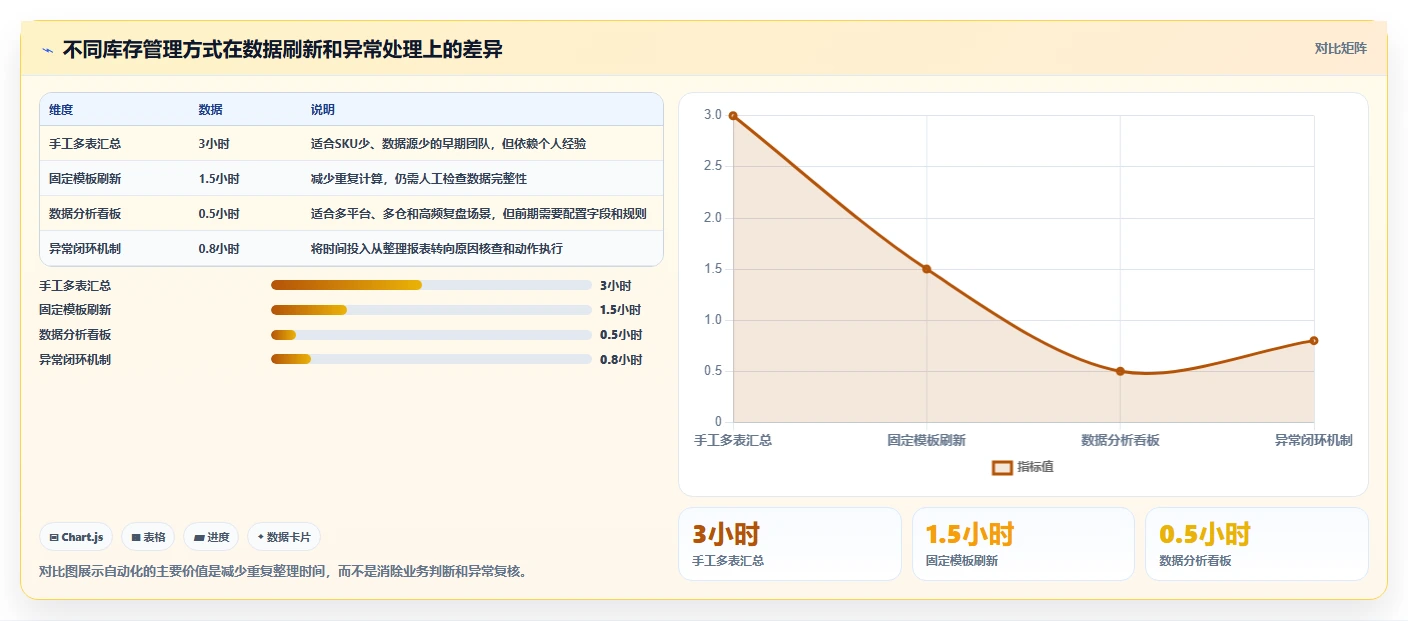The width and height of the screenshot is (1408, 621).
Task: Click the lightning icon beside the title
Action: tap(47, 50)
